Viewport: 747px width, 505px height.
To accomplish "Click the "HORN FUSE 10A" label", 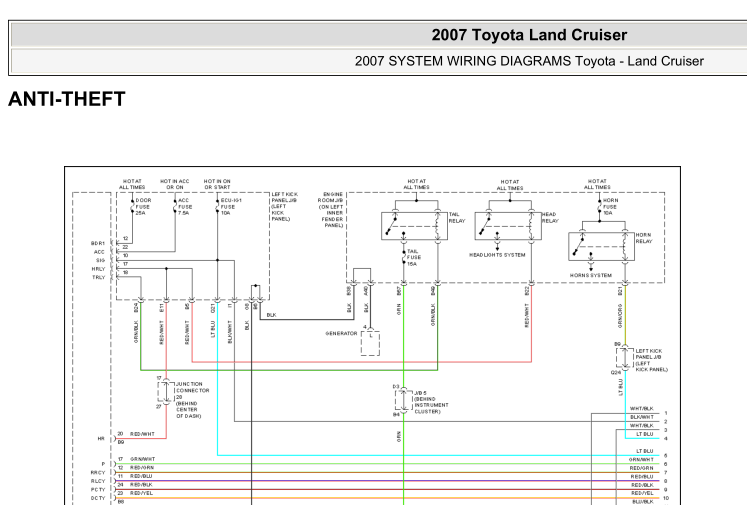I will 610,207.
